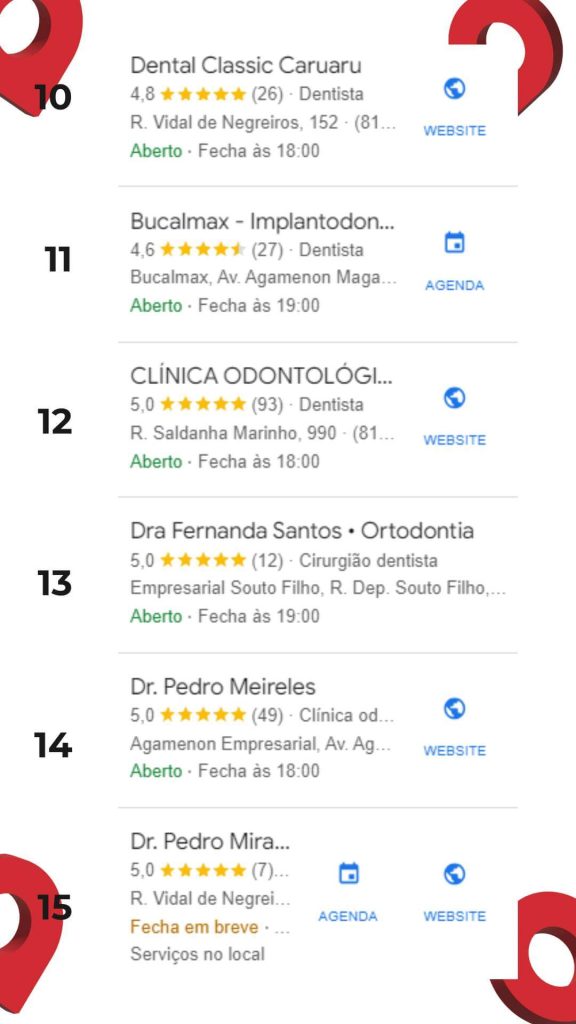Open the calendar icon for Dr. Pedro Mira...
Image resolution: width=576 pixels, height=1024 pixels.
[x=348, y=873]
